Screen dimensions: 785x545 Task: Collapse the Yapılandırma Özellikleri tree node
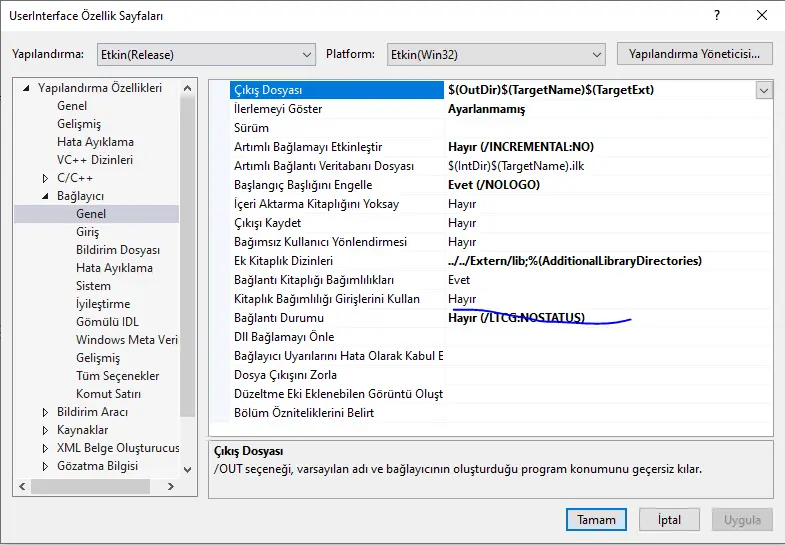(x=27, y=88)
